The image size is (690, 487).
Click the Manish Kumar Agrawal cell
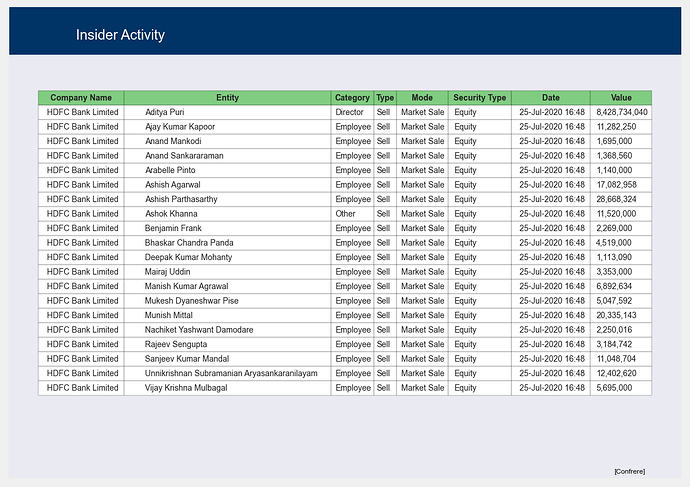[227, 286]
